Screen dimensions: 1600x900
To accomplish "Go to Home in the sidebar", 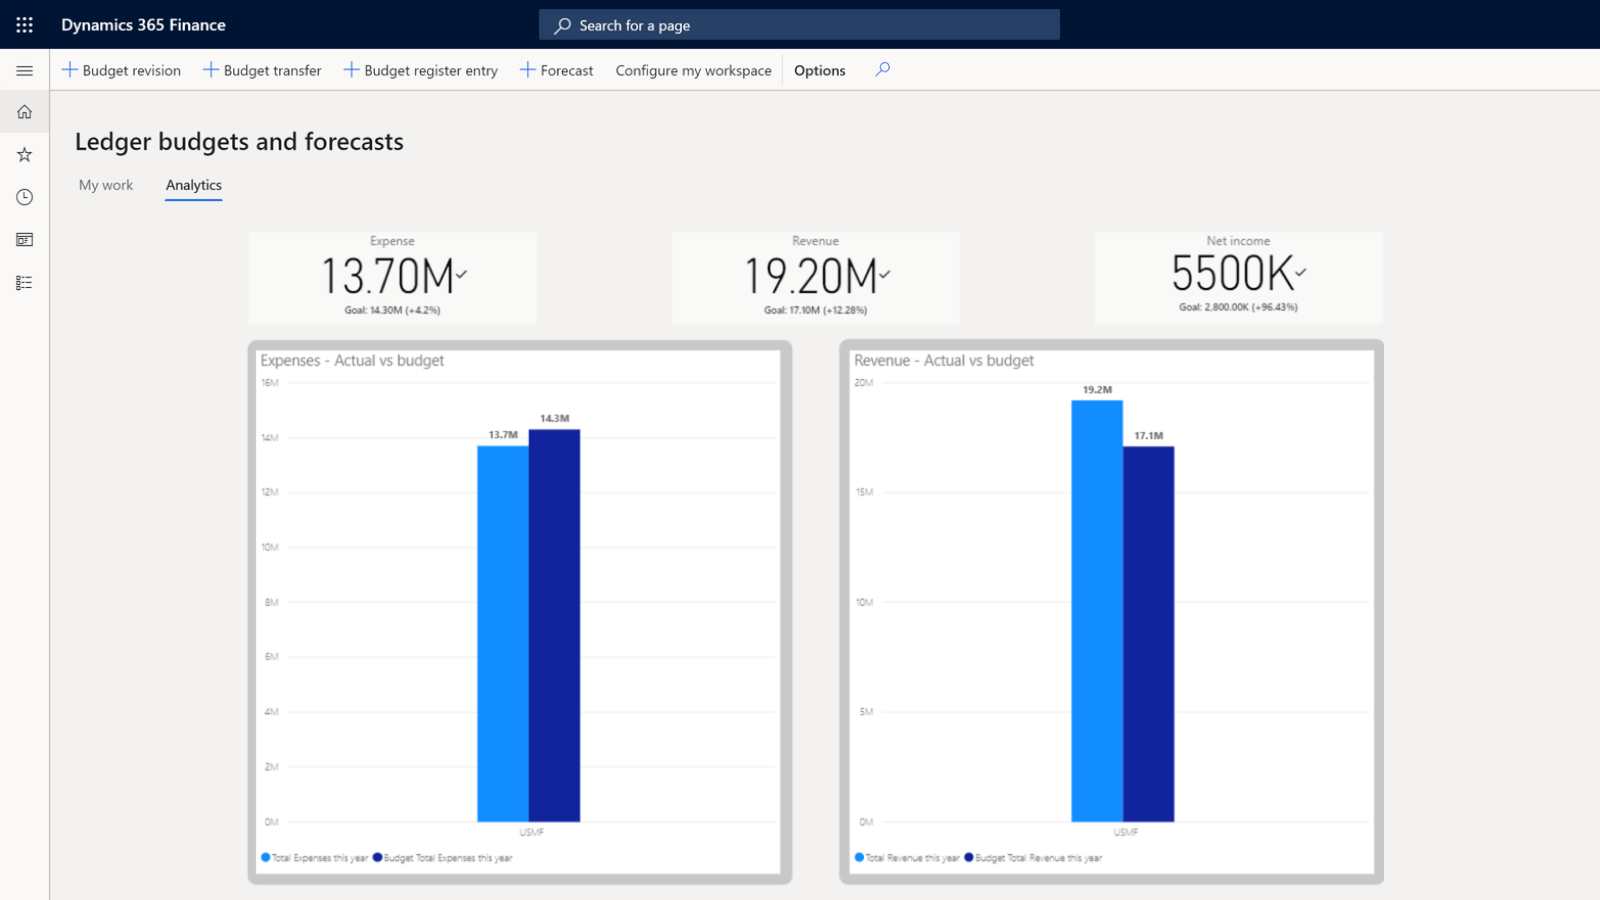I will [24, 112].
